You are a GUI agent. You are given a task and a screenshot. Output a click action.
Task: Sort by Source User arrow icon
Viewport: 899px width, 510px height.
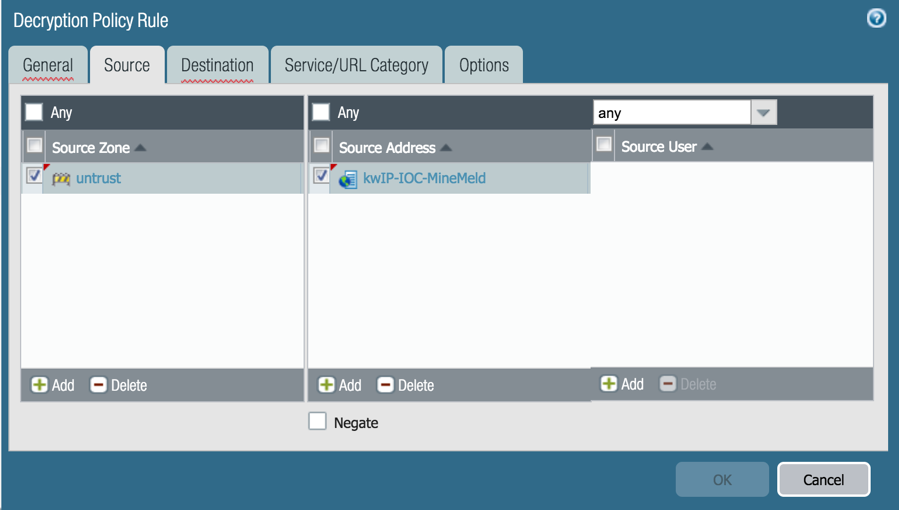tap(708, 147)
